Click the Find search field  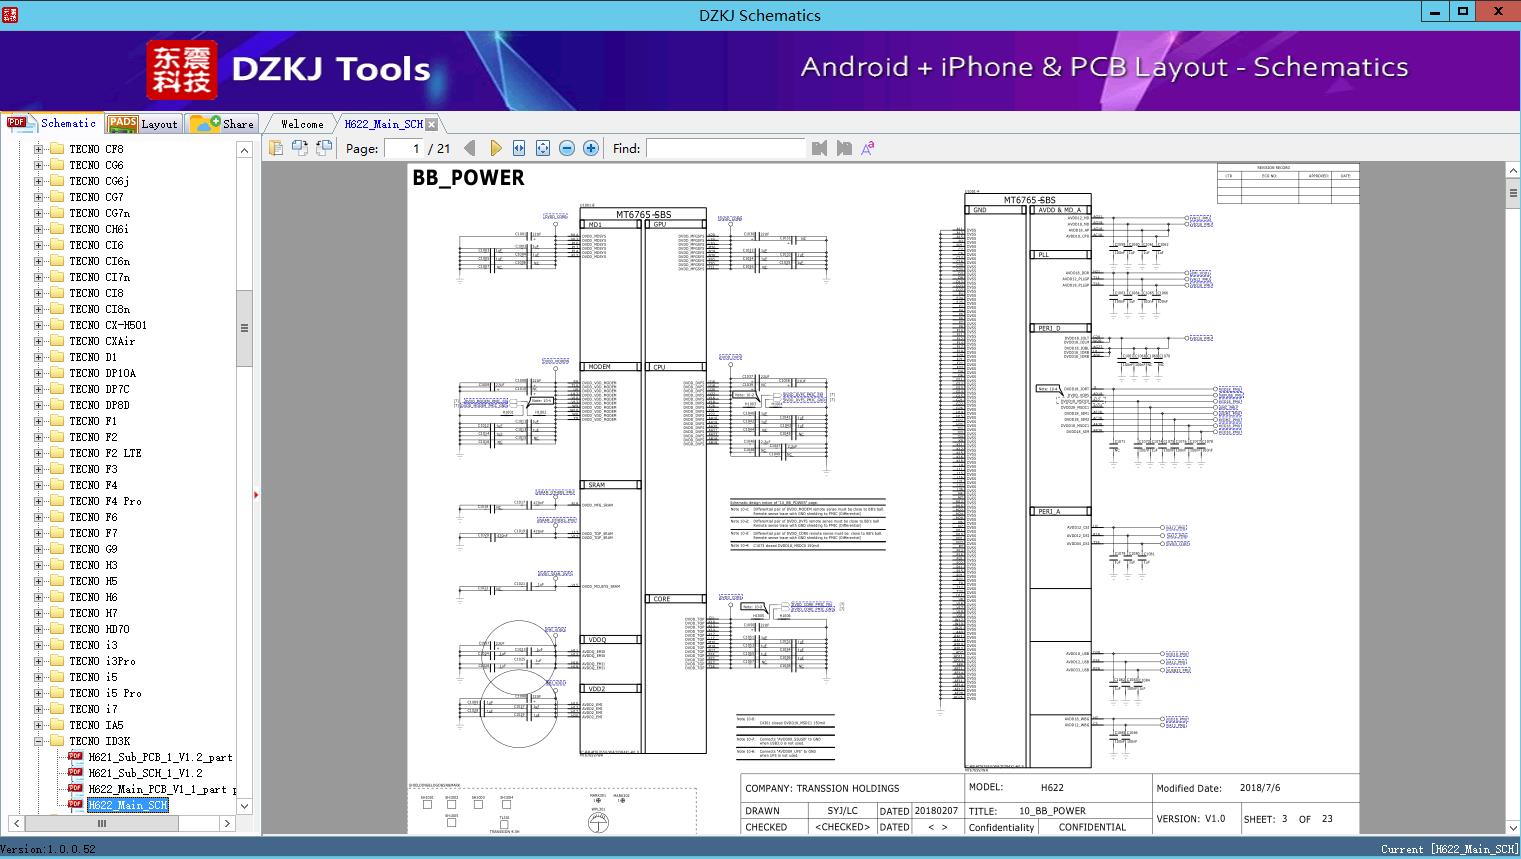725,148
